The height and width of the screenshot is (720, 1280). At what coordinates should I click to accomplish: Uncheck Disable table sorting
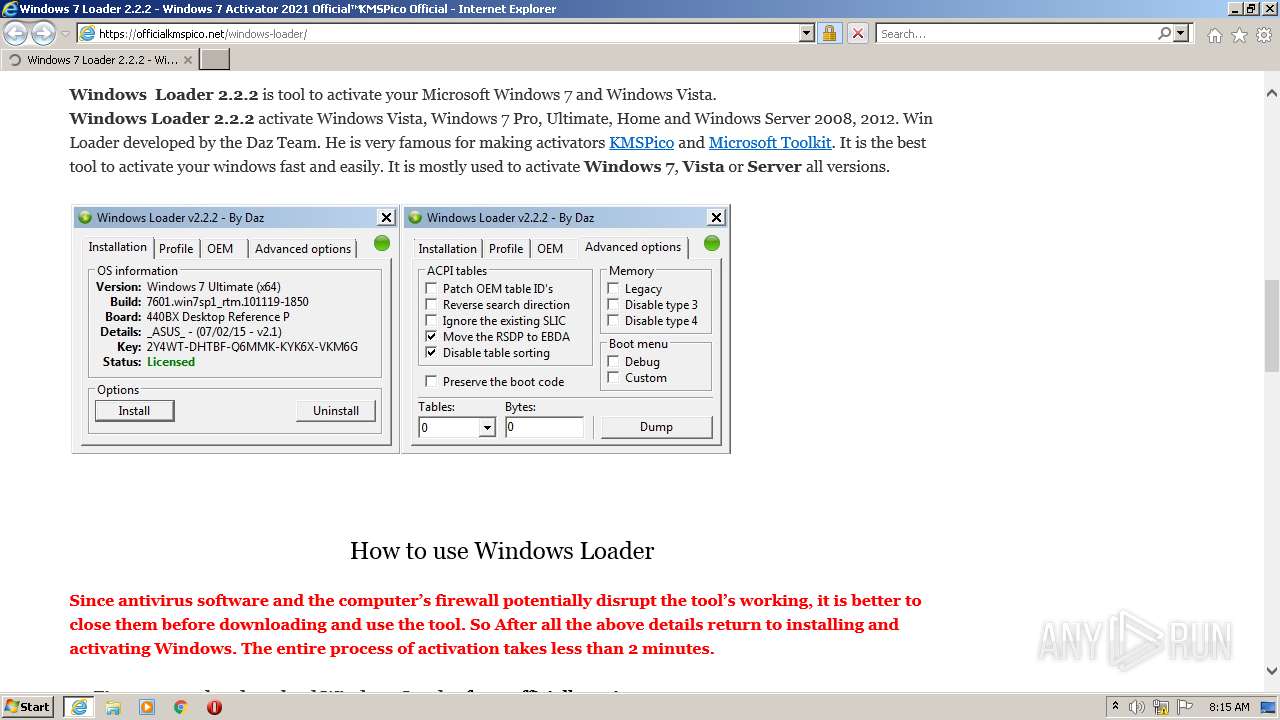click(x=431, y=353)
